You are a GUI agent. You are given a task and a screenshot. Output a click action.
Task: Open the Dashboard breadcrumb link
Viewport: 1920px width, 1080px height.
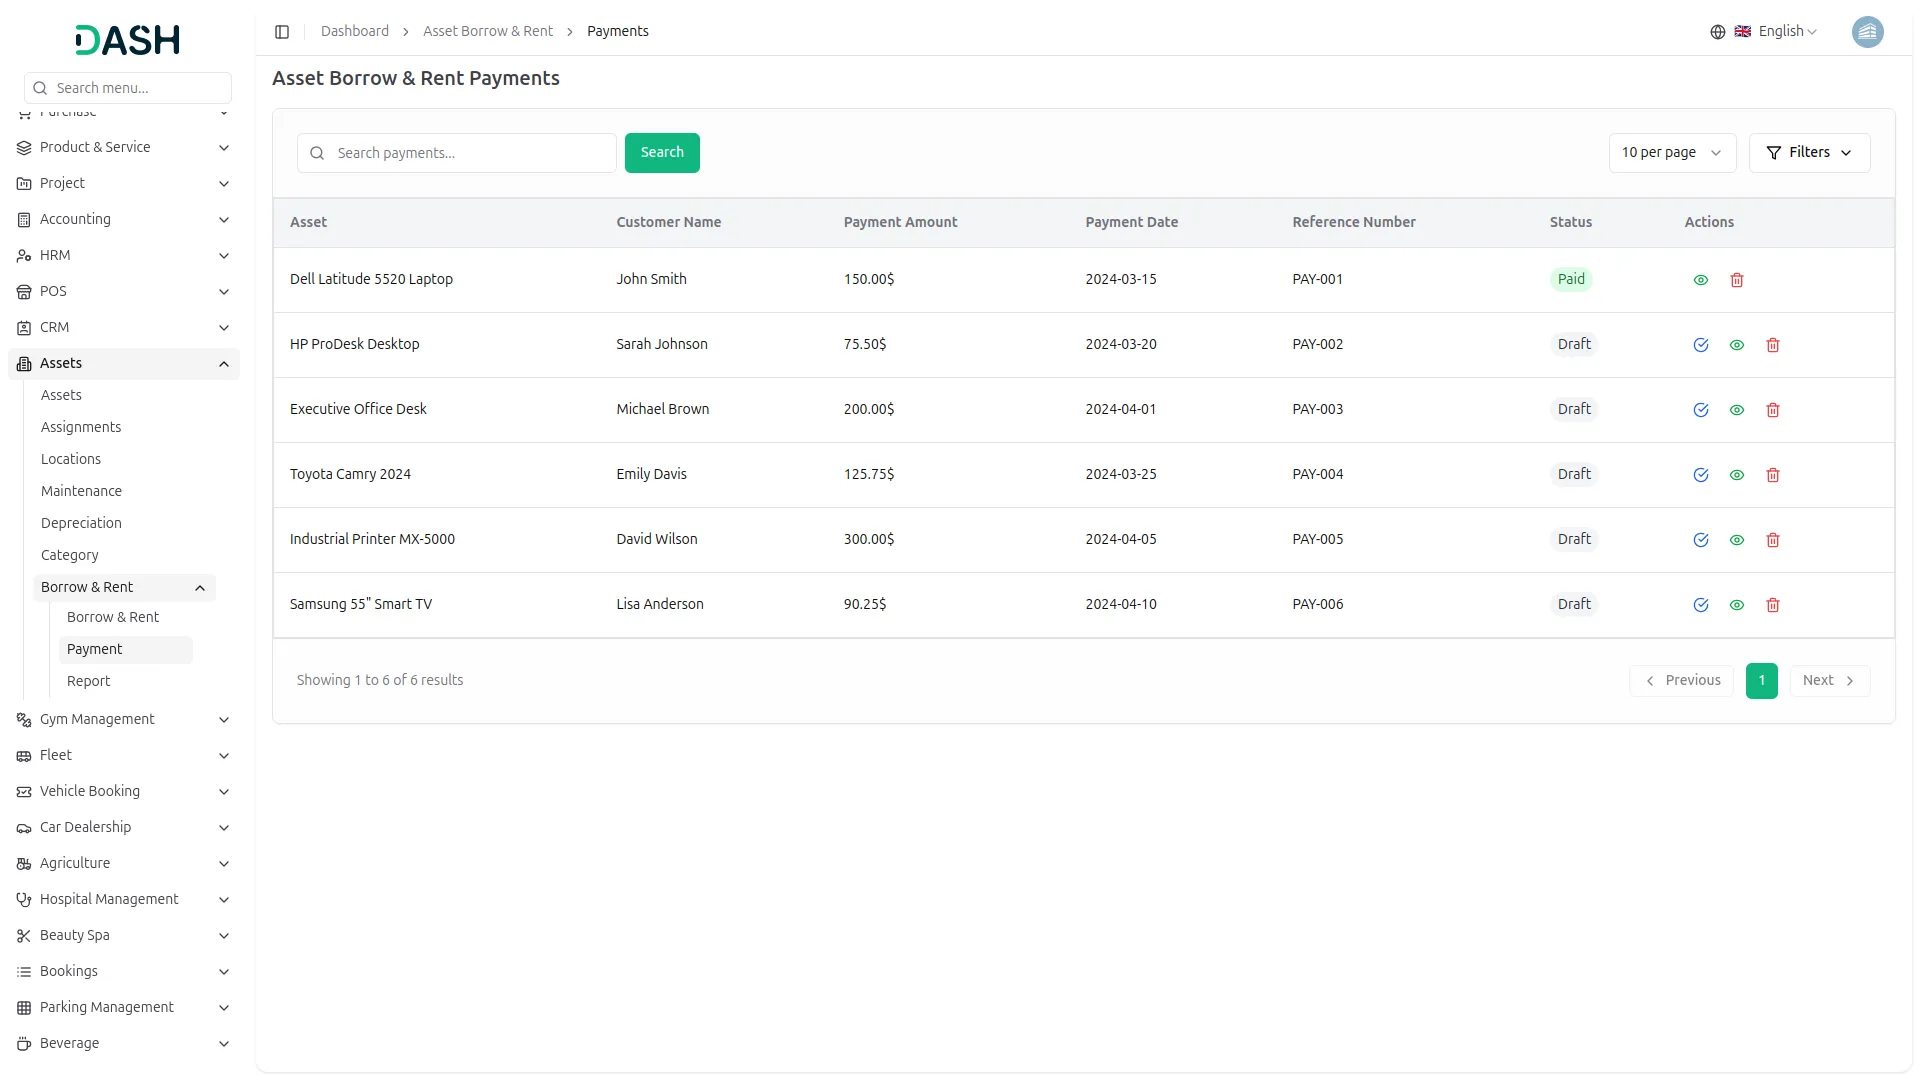tap(355, 32)
